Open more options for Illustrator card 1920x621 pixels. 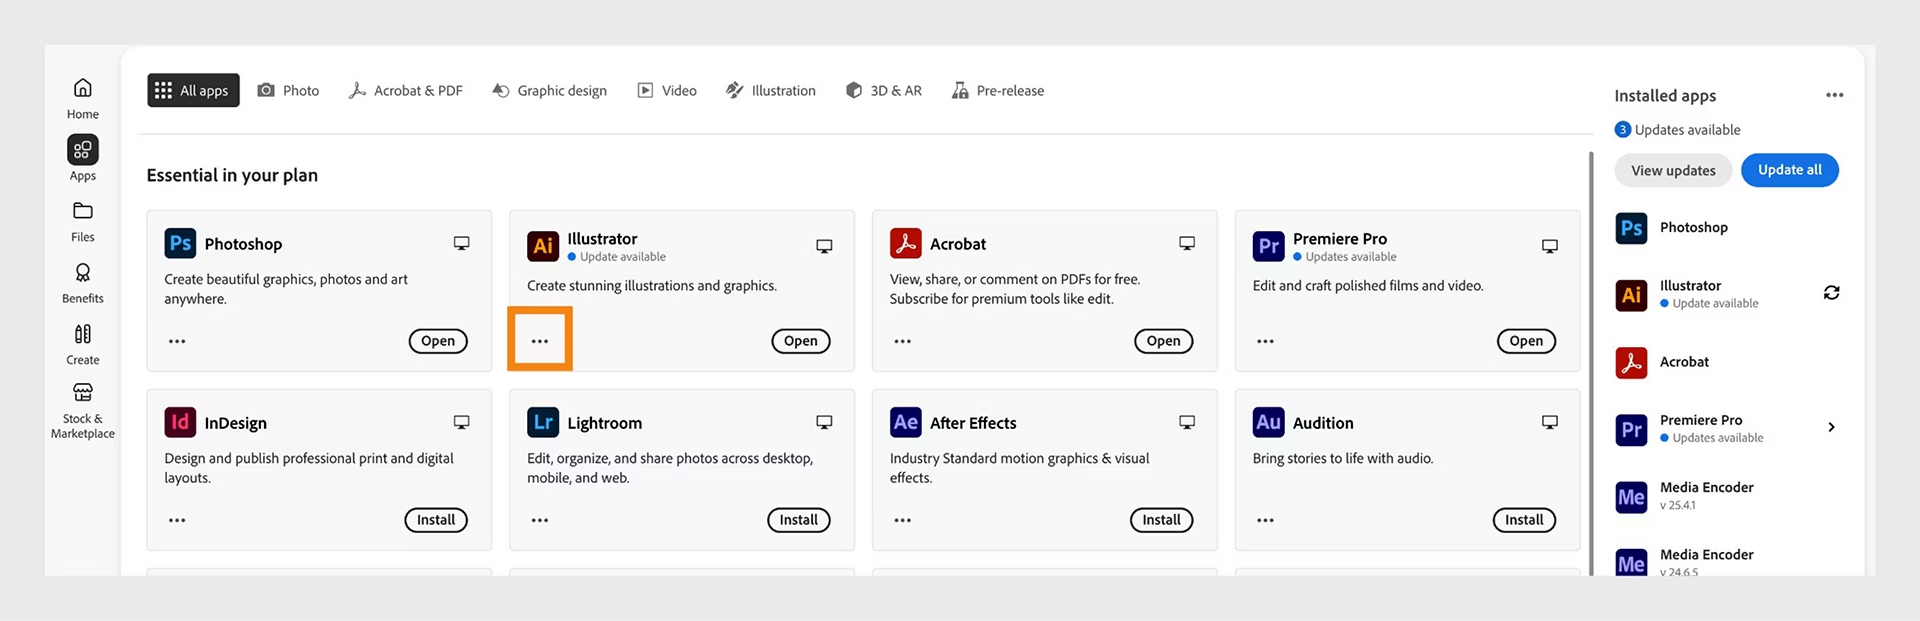(x=540, y=341)
